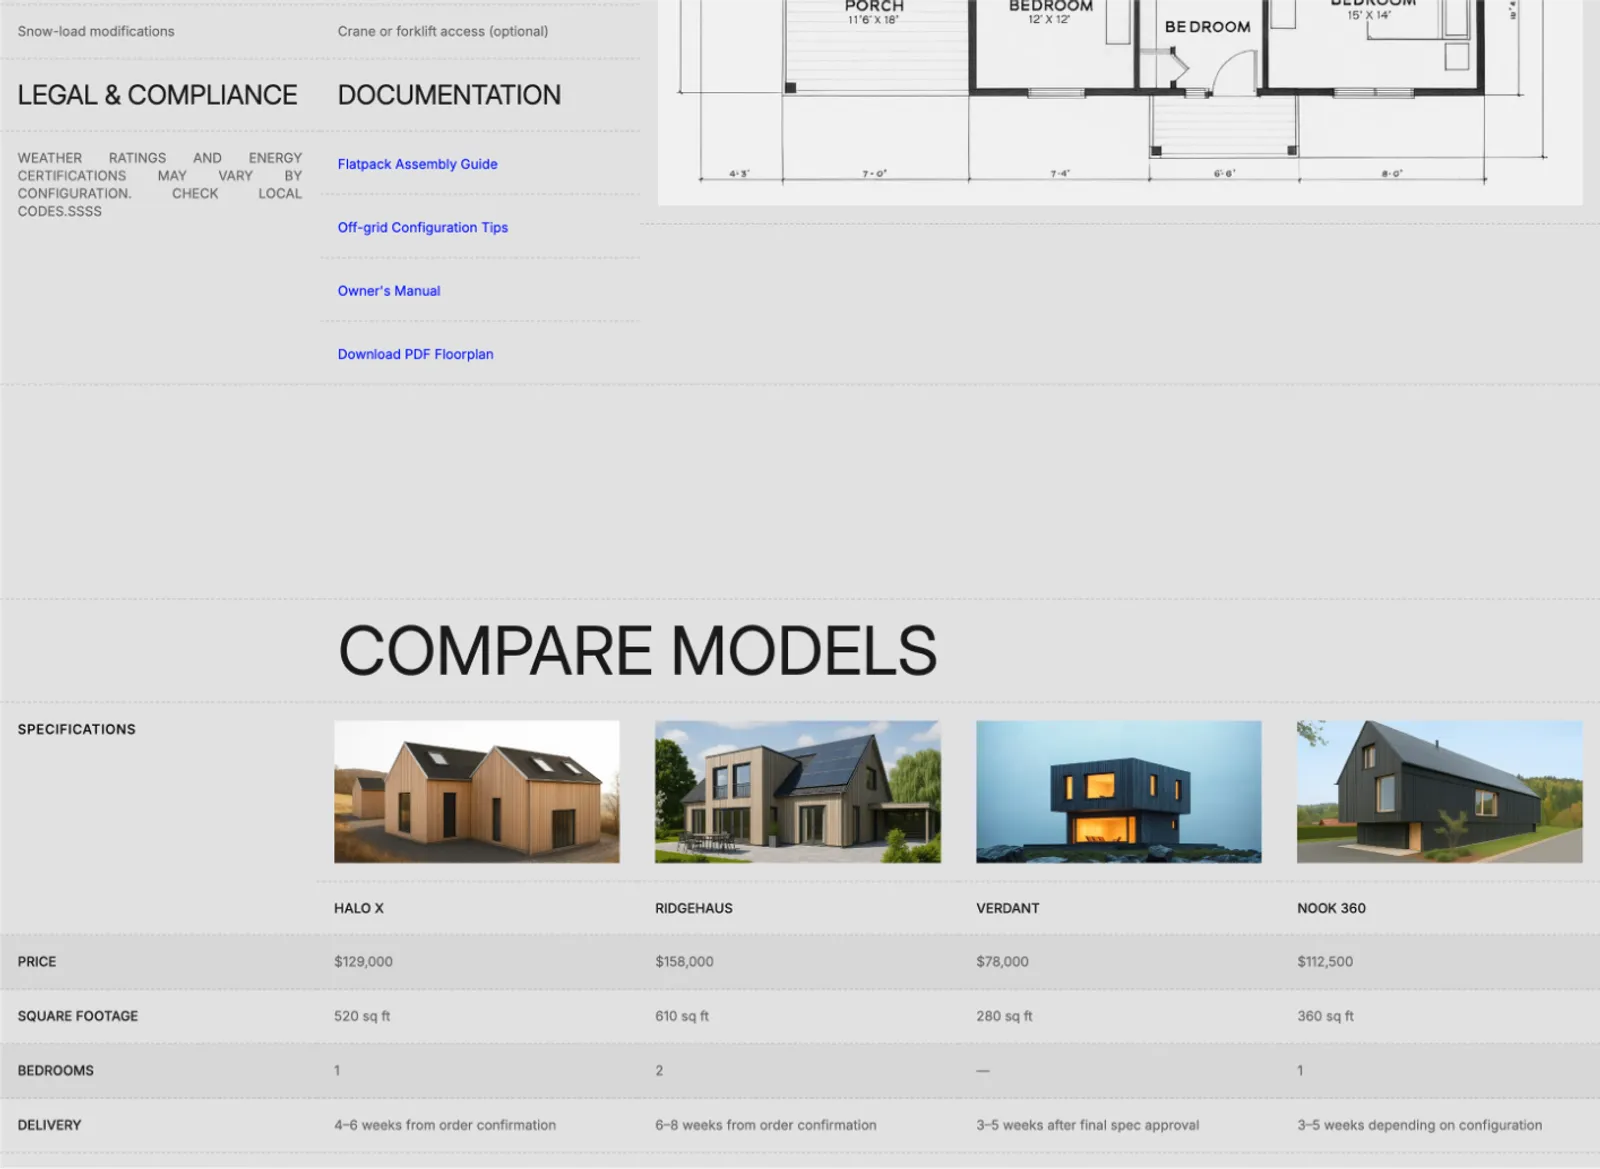
Task: Open the Verdant model image
Action: 1118,791
